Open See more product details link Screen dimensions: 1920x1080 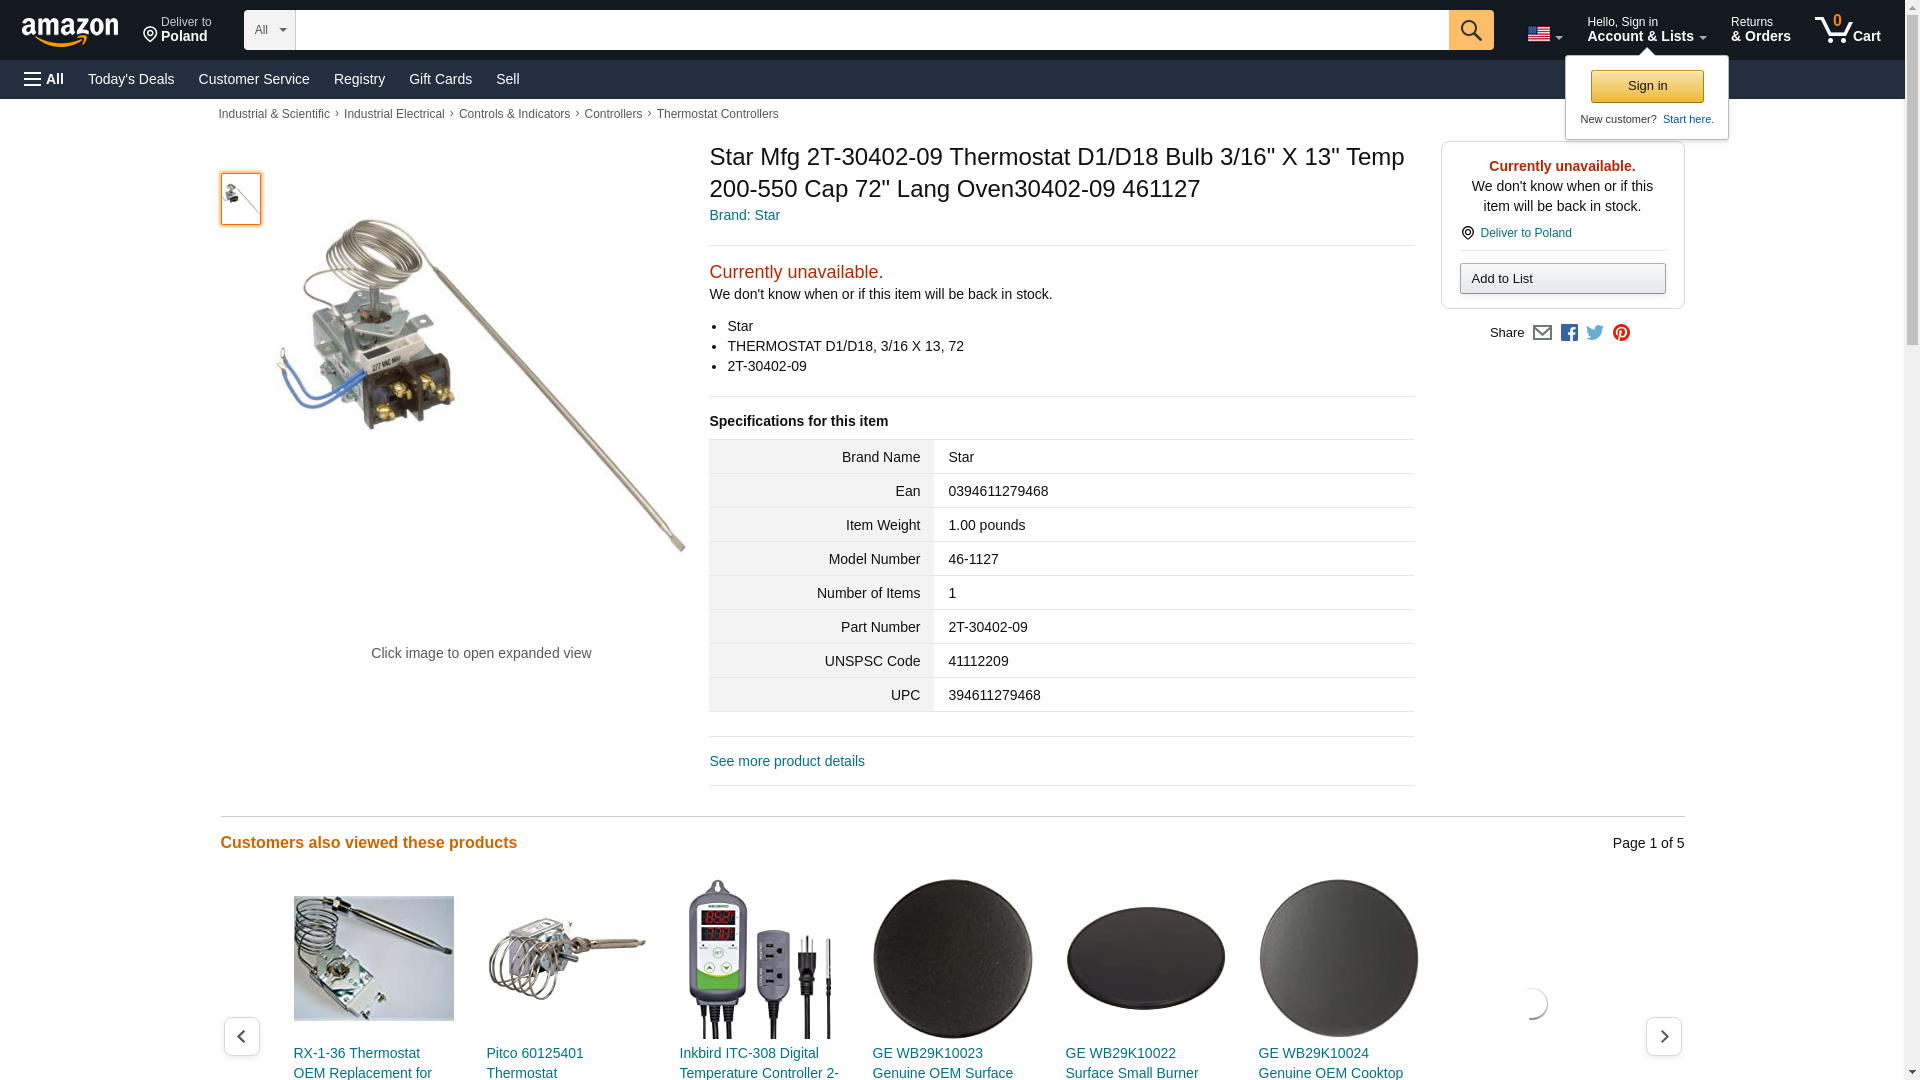787,761
